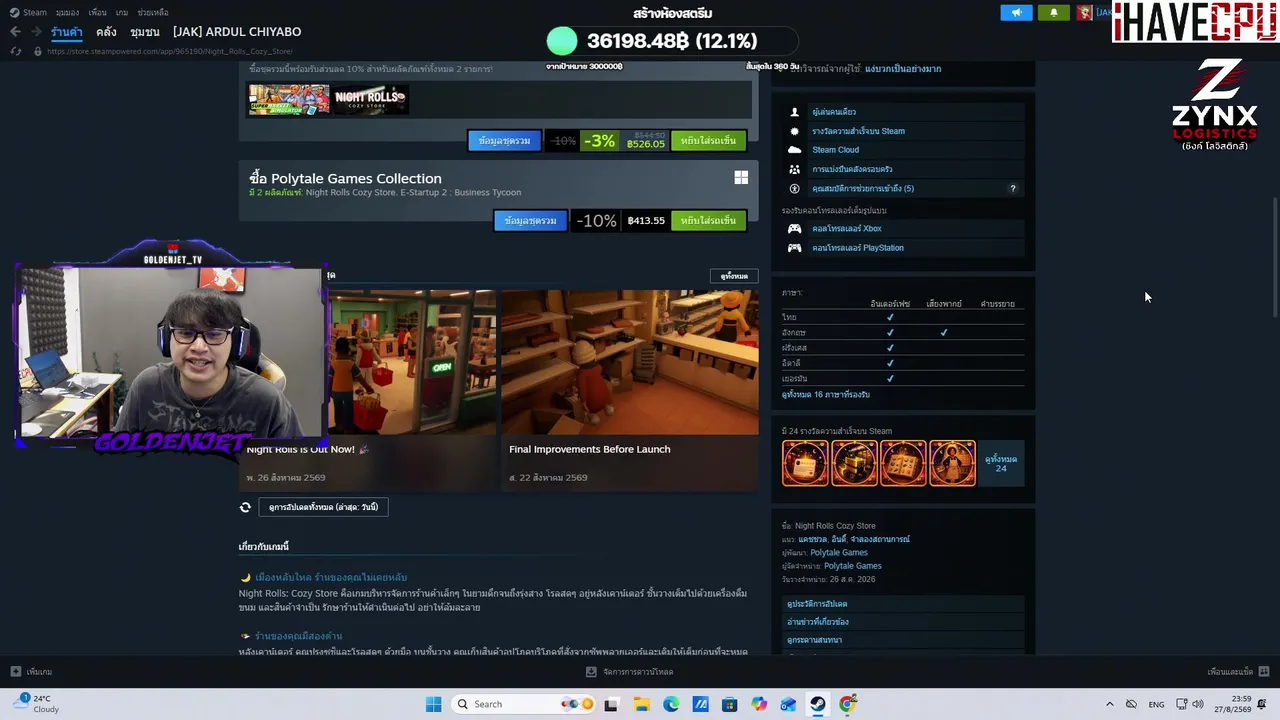The width and height of the screenshot is (1280, 720).
Task: Open the Supermarket Simulator bundle thumbnail
Action: coord(289,99)
